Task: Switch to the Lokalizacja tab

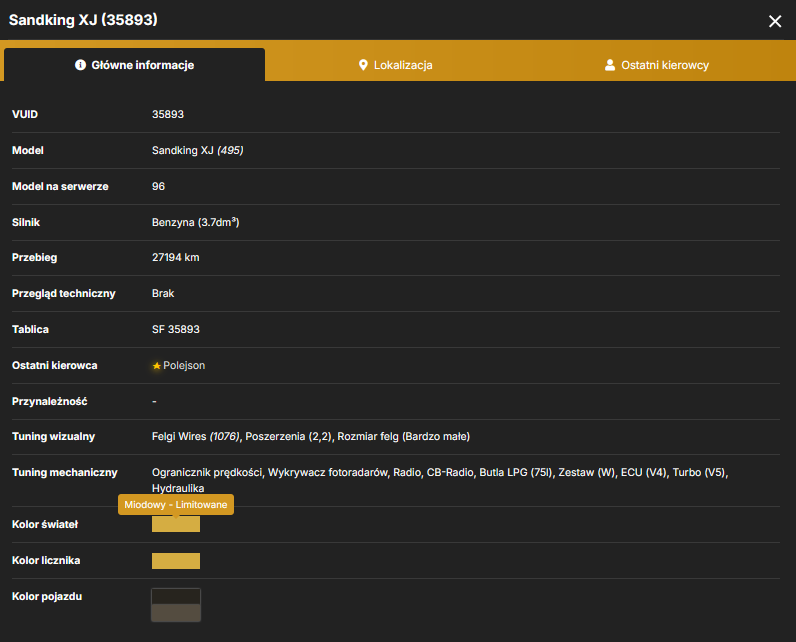Action: coord(395,65)
